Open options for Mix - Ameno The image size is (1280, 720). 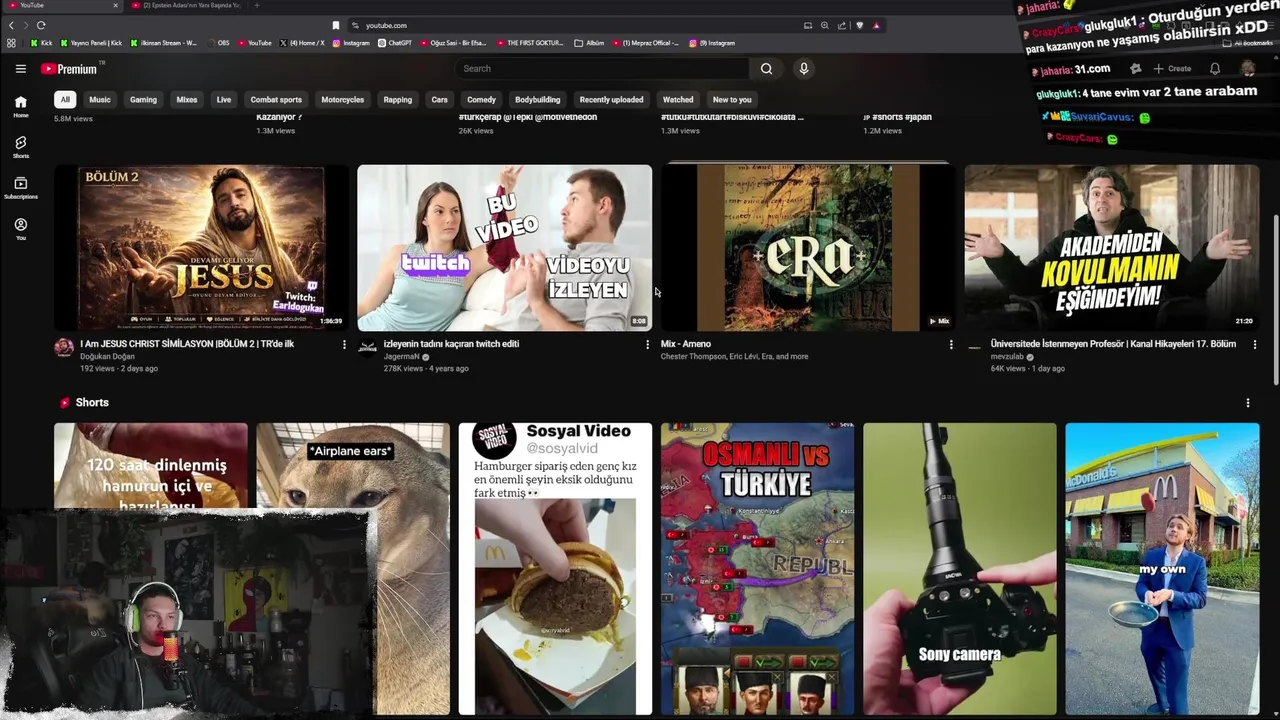[x=951, y=344]
